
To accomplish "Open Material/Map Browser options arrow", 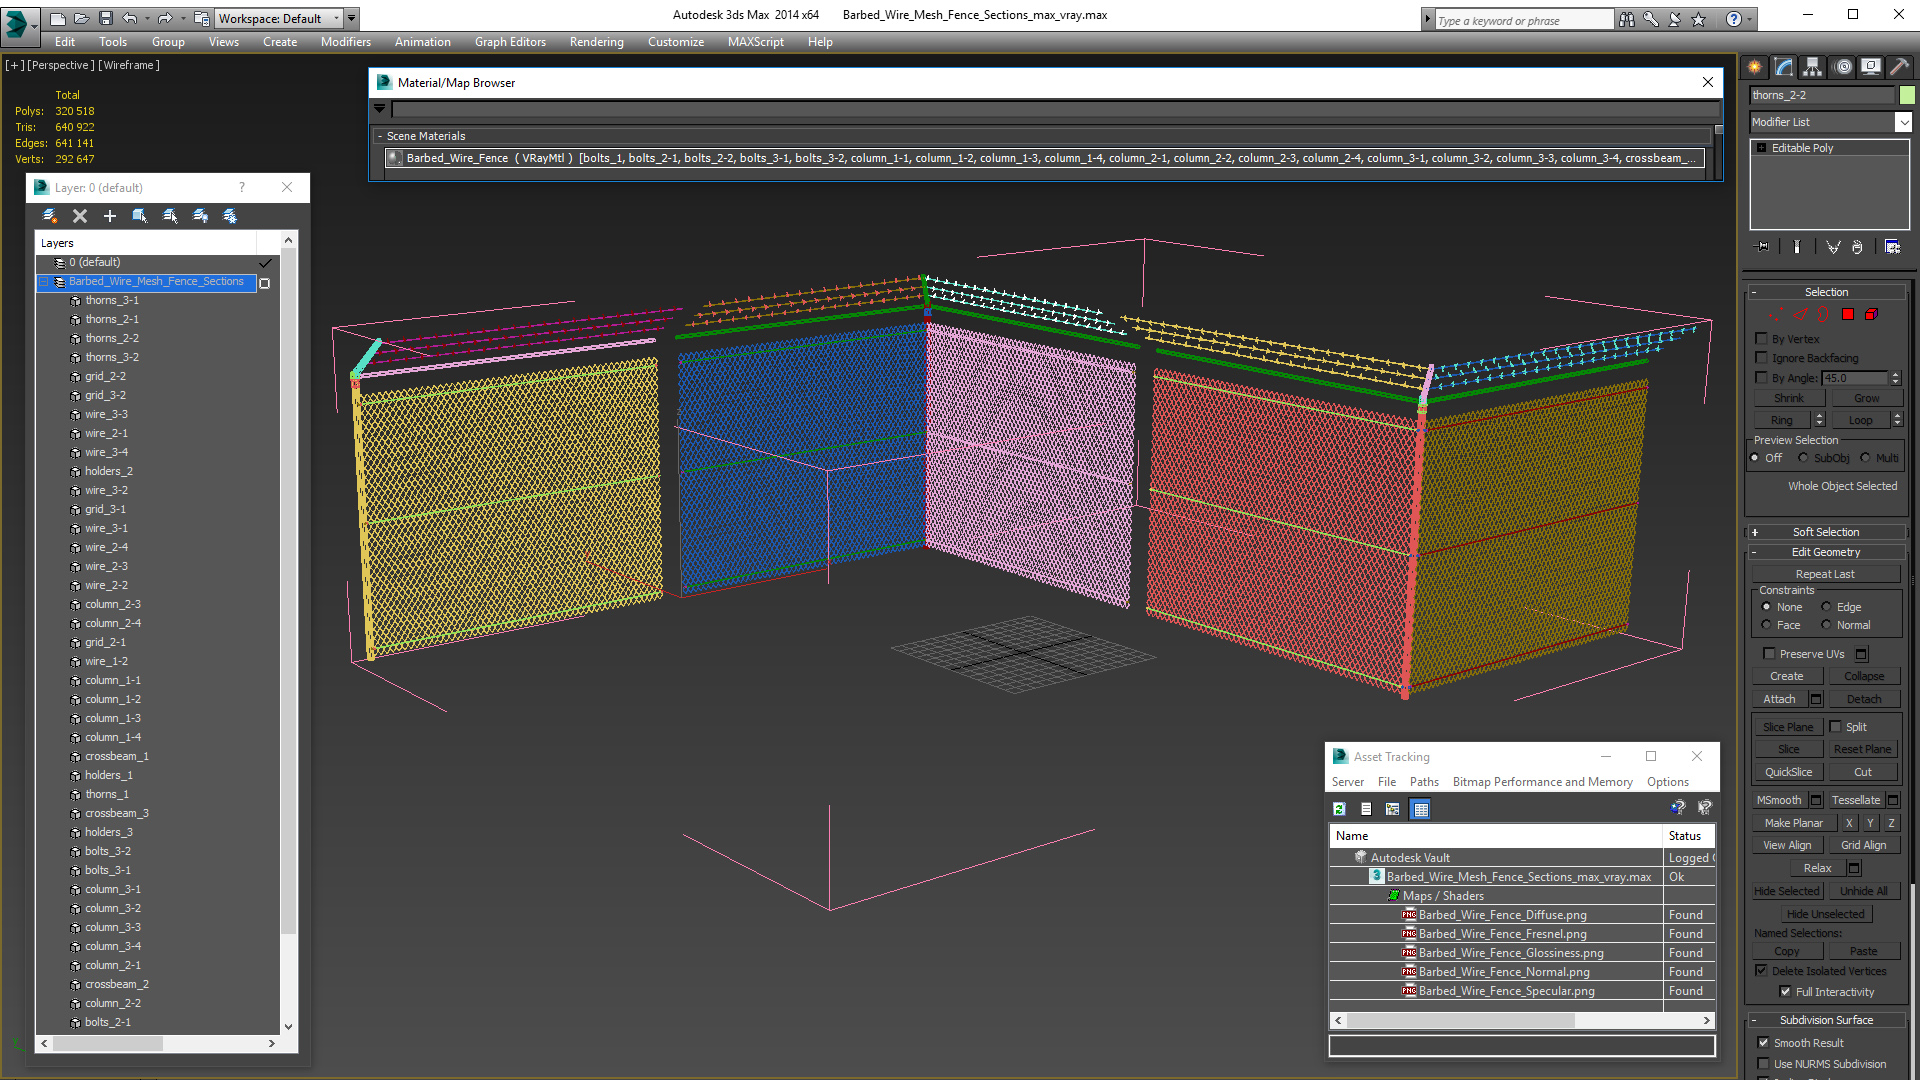I will click(380, 108).
